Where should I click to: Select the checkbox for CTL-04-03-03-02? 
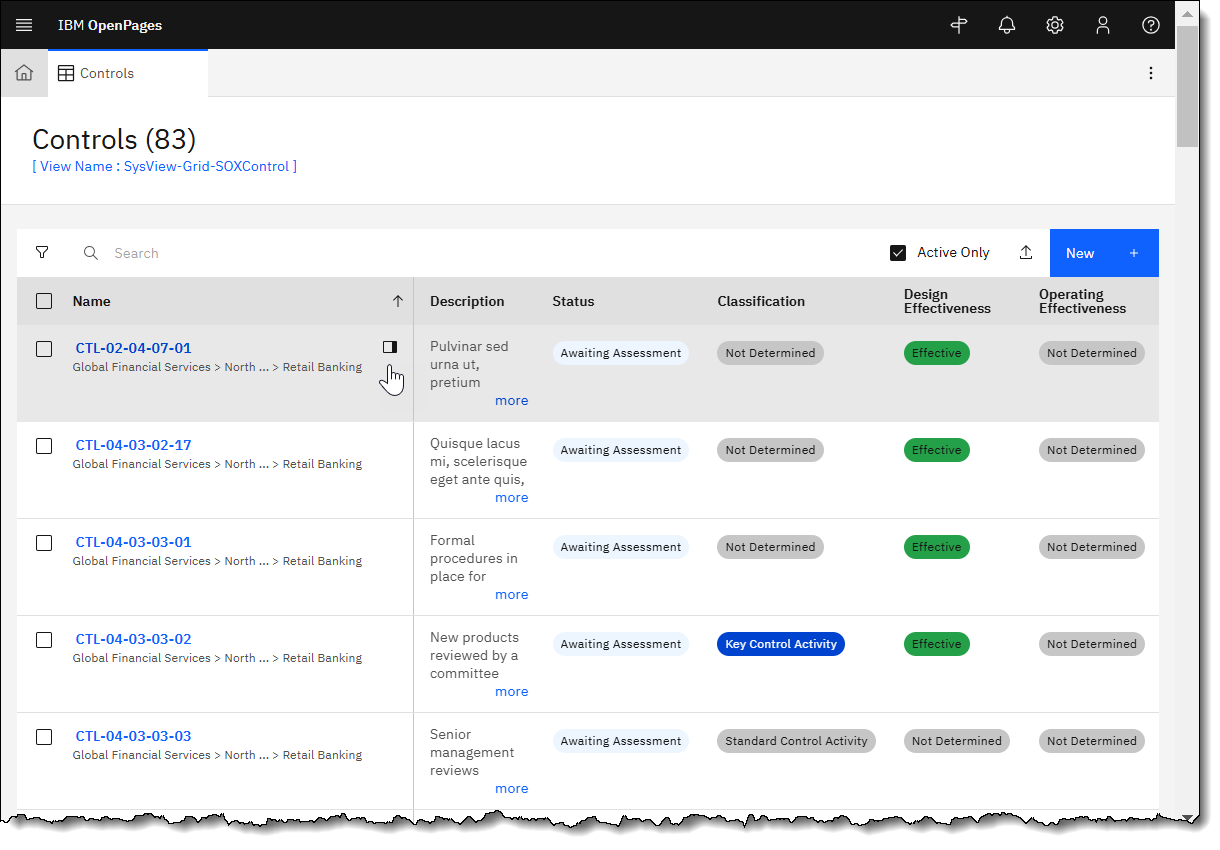point(44,640)
